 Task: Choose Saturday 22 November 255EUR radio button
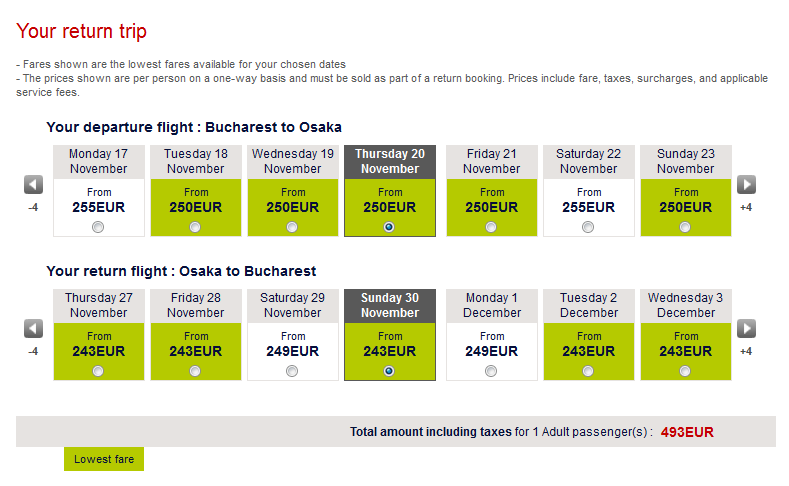coord(588,227)
